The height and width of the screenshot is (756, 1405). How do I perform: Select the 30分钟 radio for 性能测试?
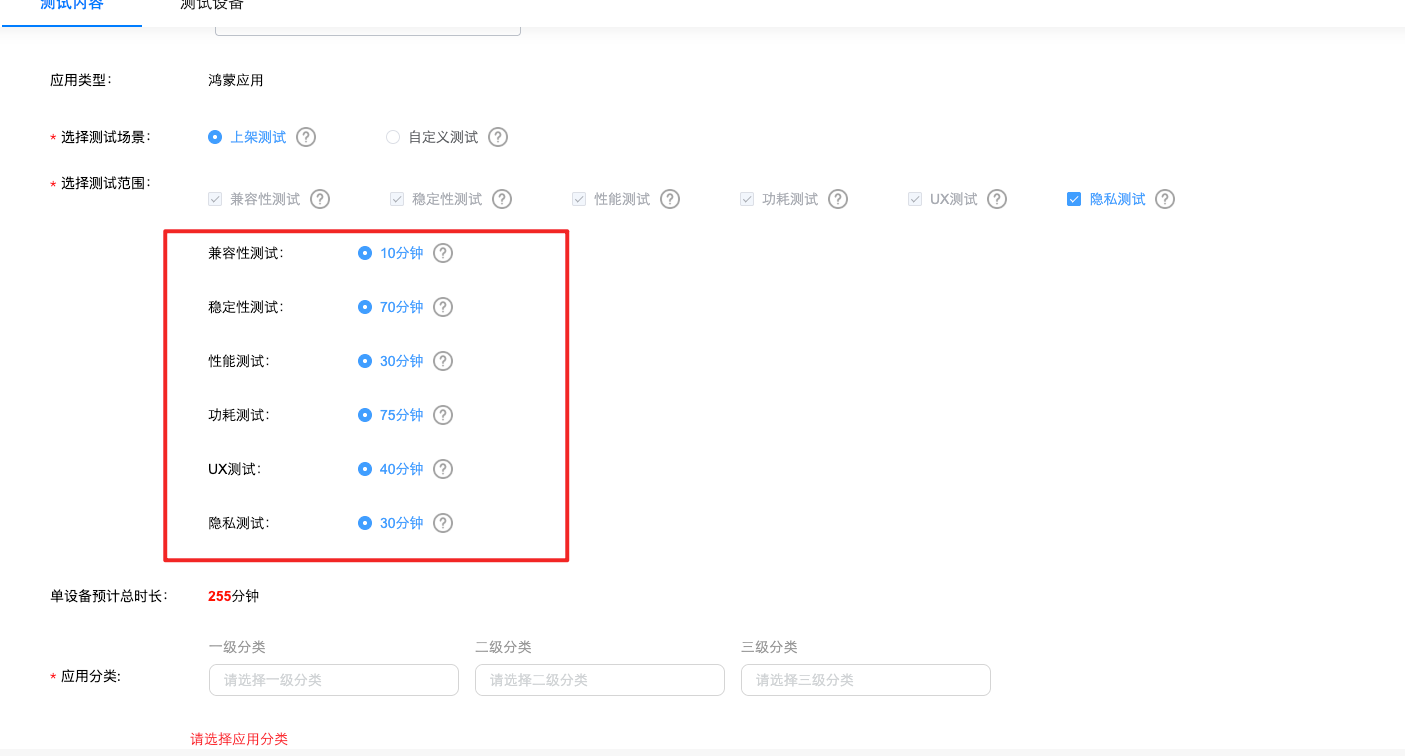pyautogui.click(x=365, y=361)
